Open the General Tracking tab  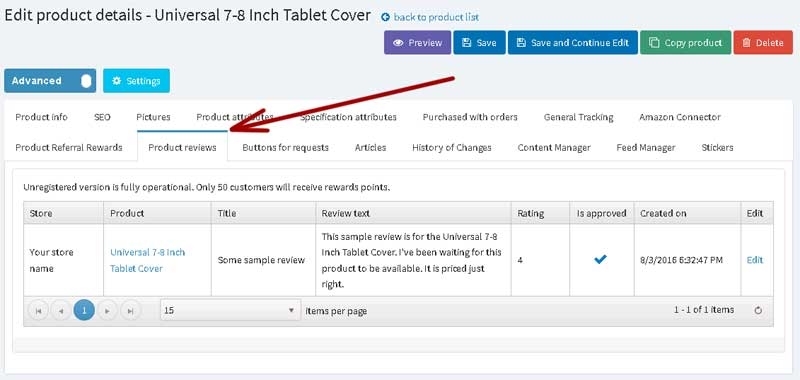click(578, 117)
